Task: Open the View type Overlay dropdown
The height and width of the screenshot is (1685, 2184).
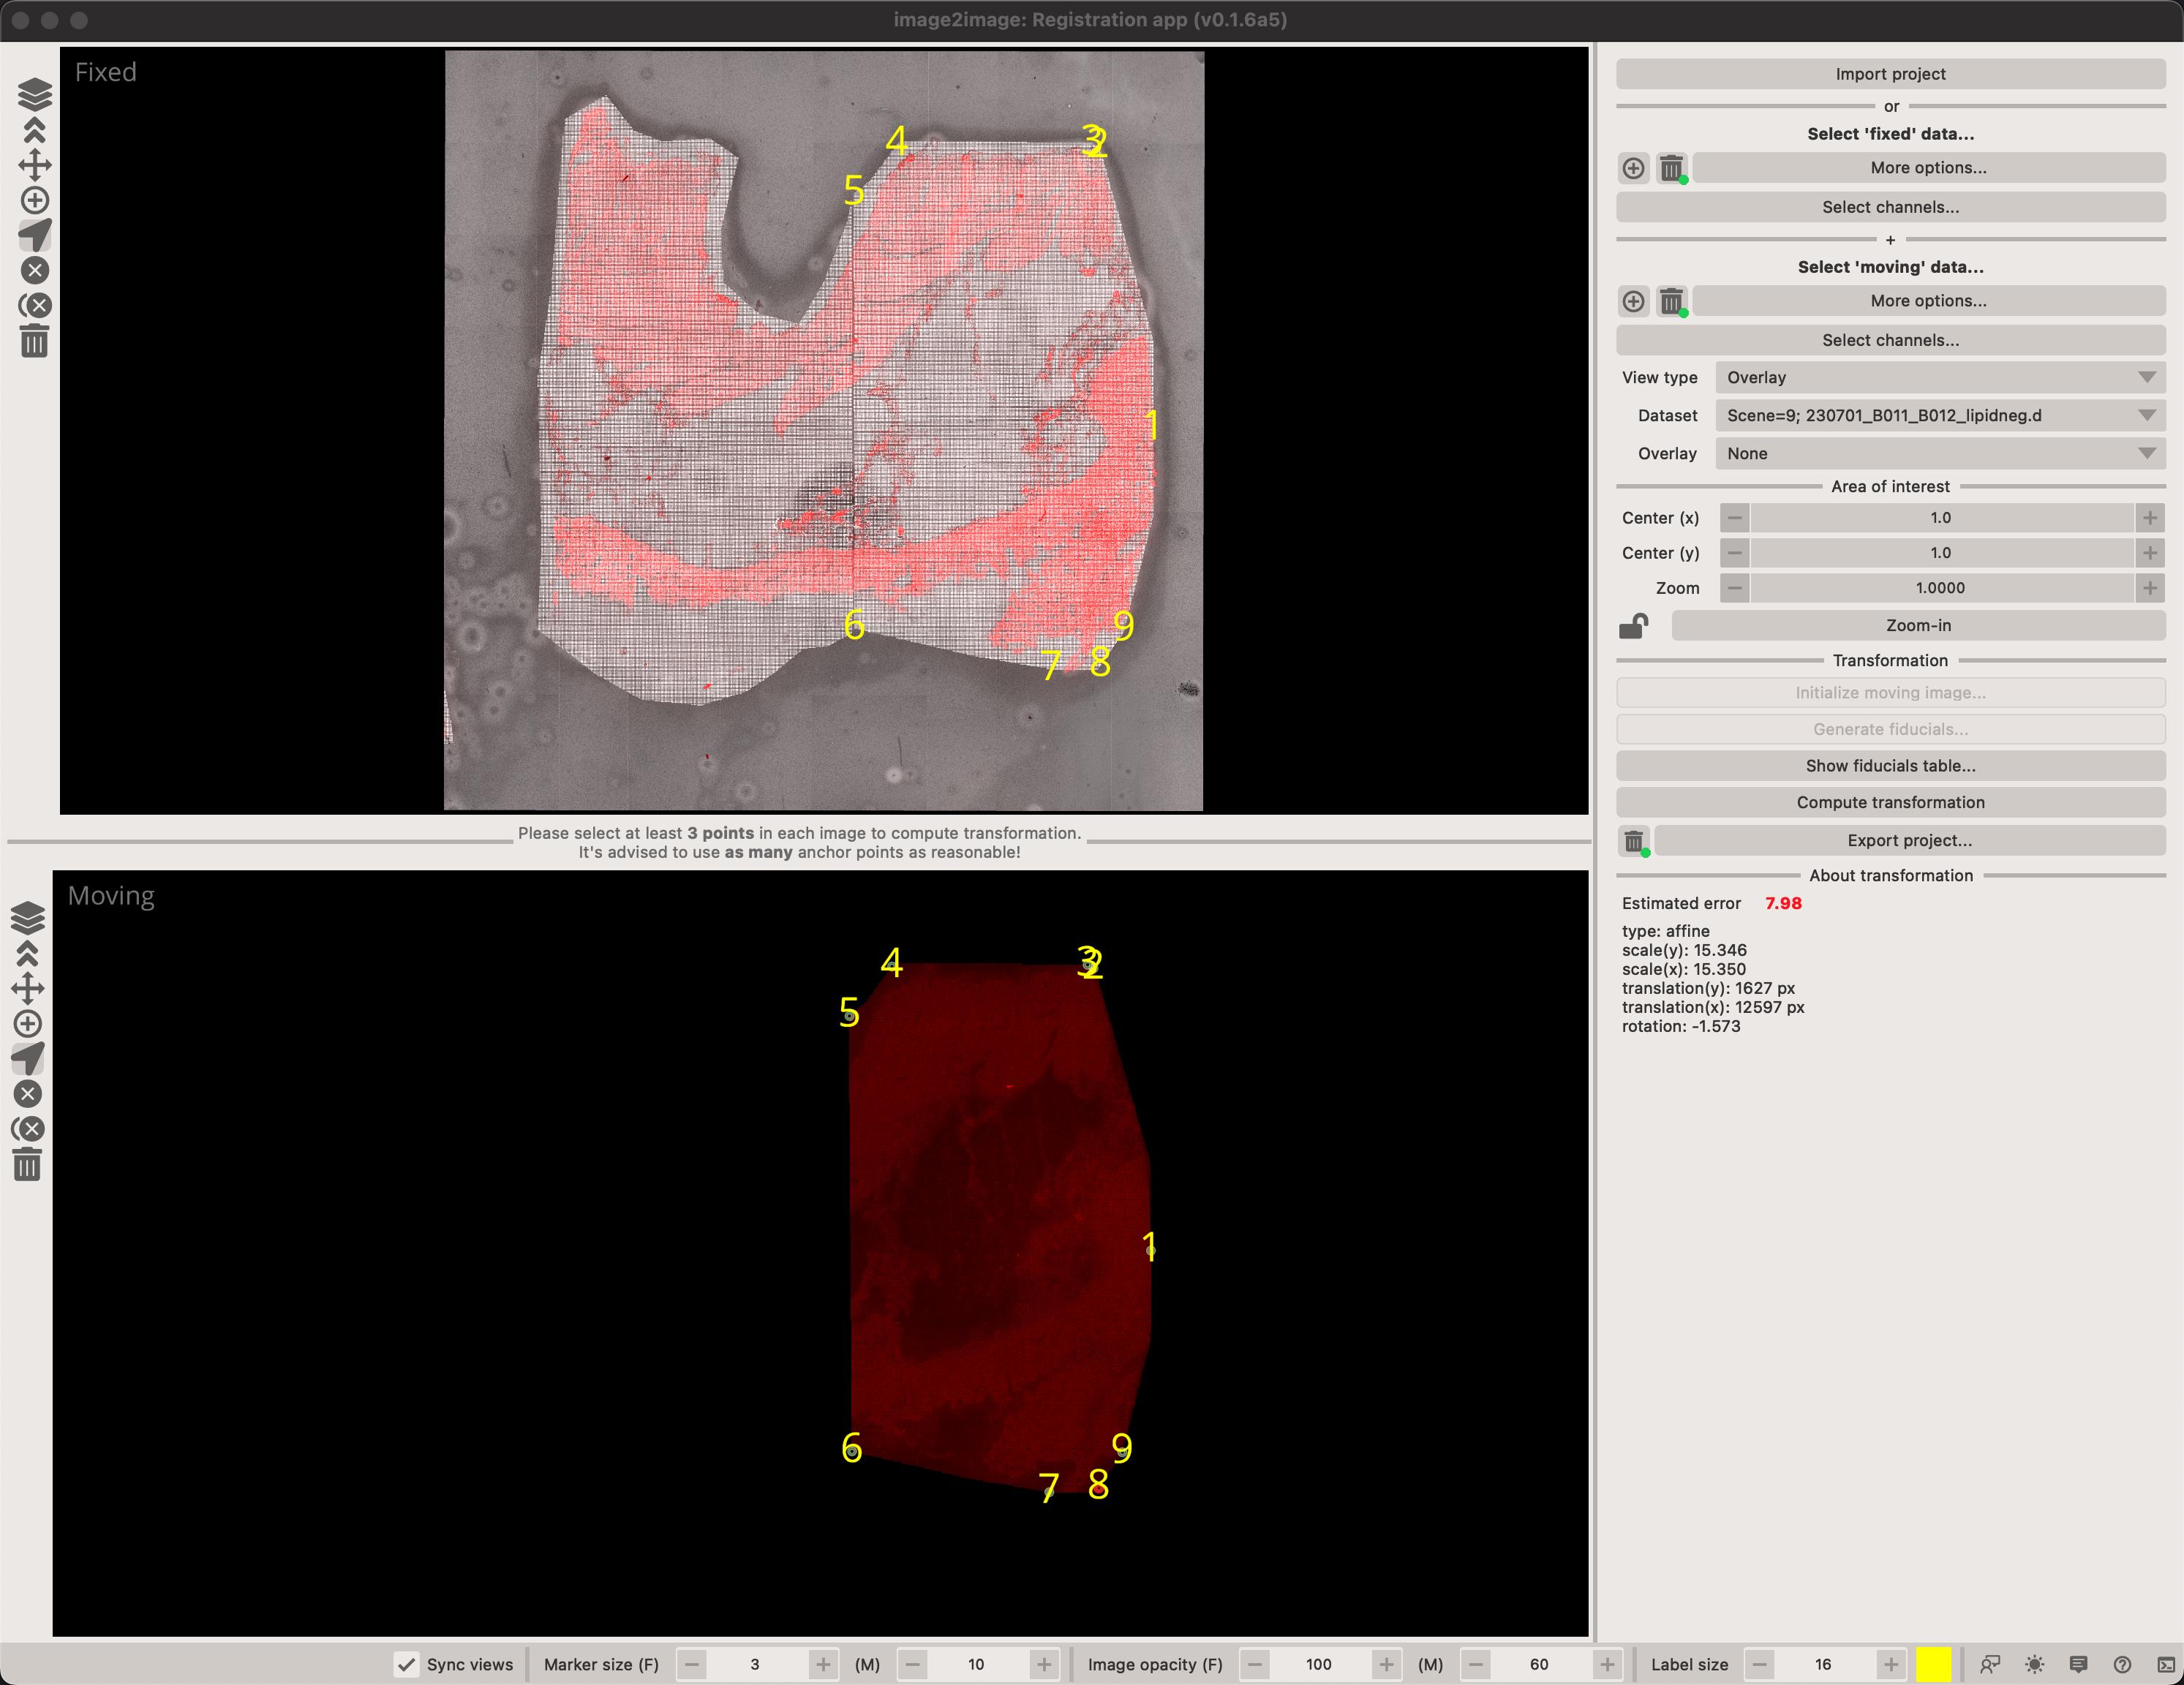Action: (1939, 377)
